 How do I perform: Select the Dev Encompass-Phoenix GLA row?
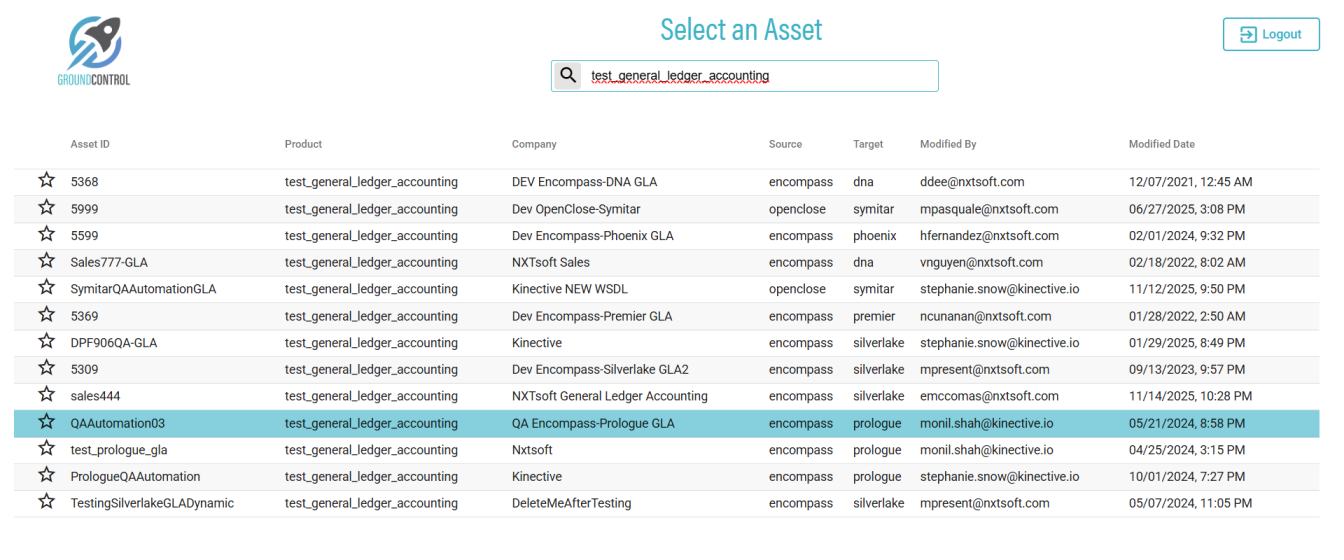pos(592,236)
